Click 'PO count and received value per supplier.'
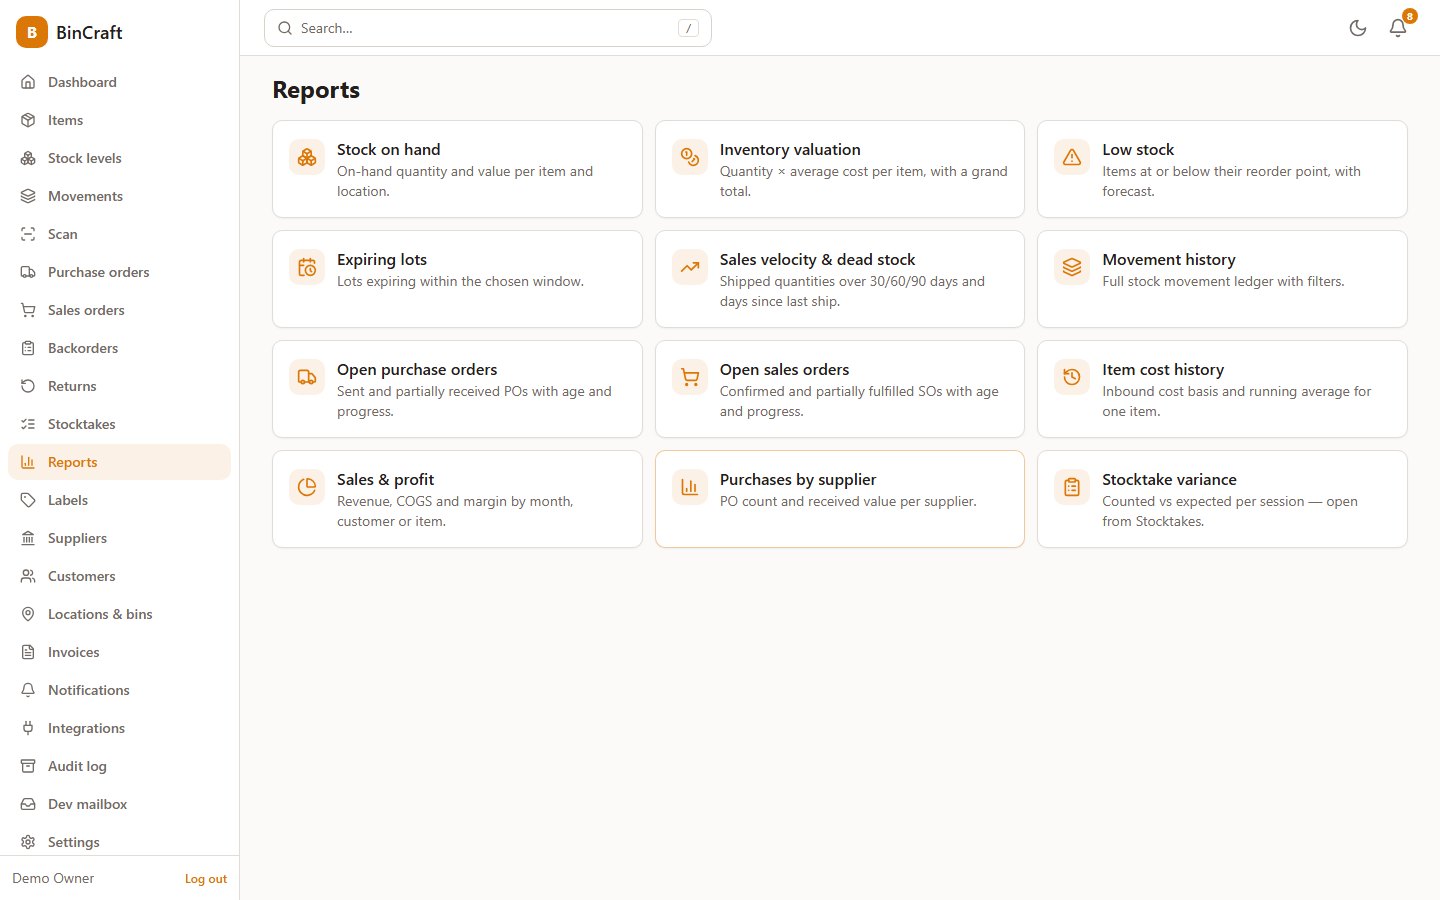The width and height of the screenshot is (1440, 900). (848, 502)
